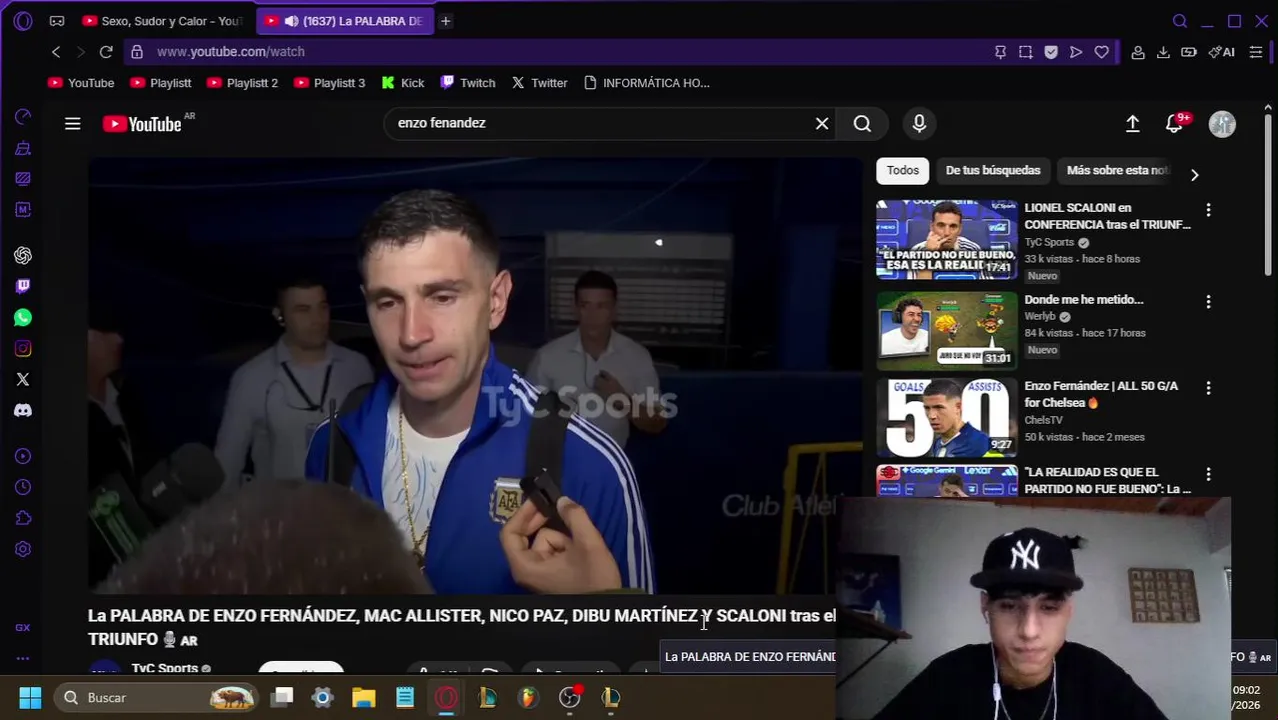Click the TyC Sports channel name under video
Viewport: 1278px width, 720px height.
(165, 667)
